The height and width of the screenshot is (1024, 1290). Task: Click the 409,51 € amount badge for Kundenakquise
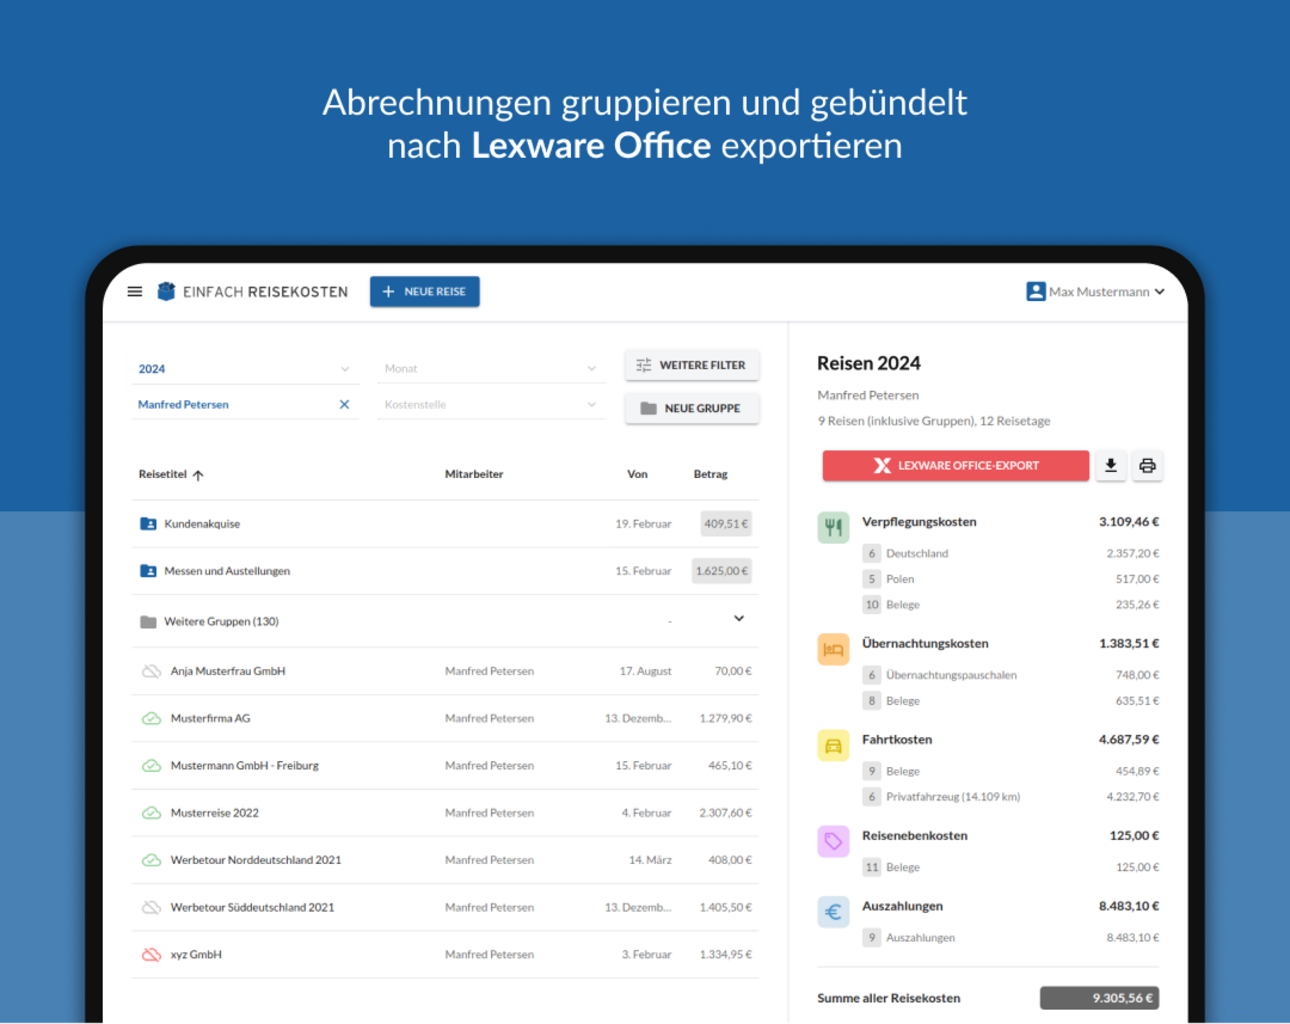point(725,524)
